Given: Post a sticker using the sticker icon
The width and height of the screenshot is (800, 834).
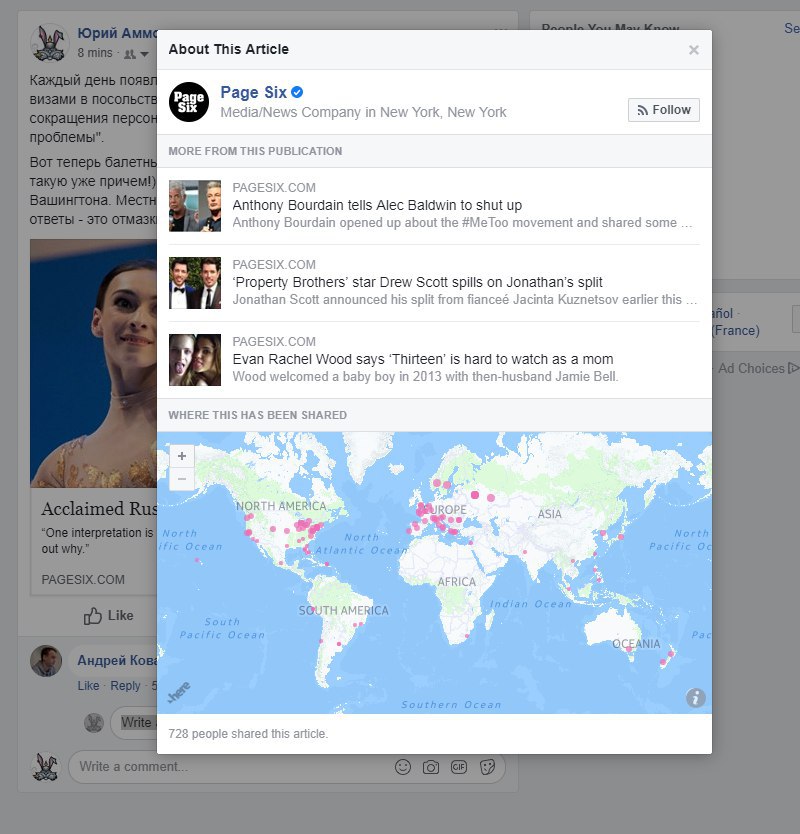Looking at the screenshot, I should pyautogui.click(x=487, y=767).
